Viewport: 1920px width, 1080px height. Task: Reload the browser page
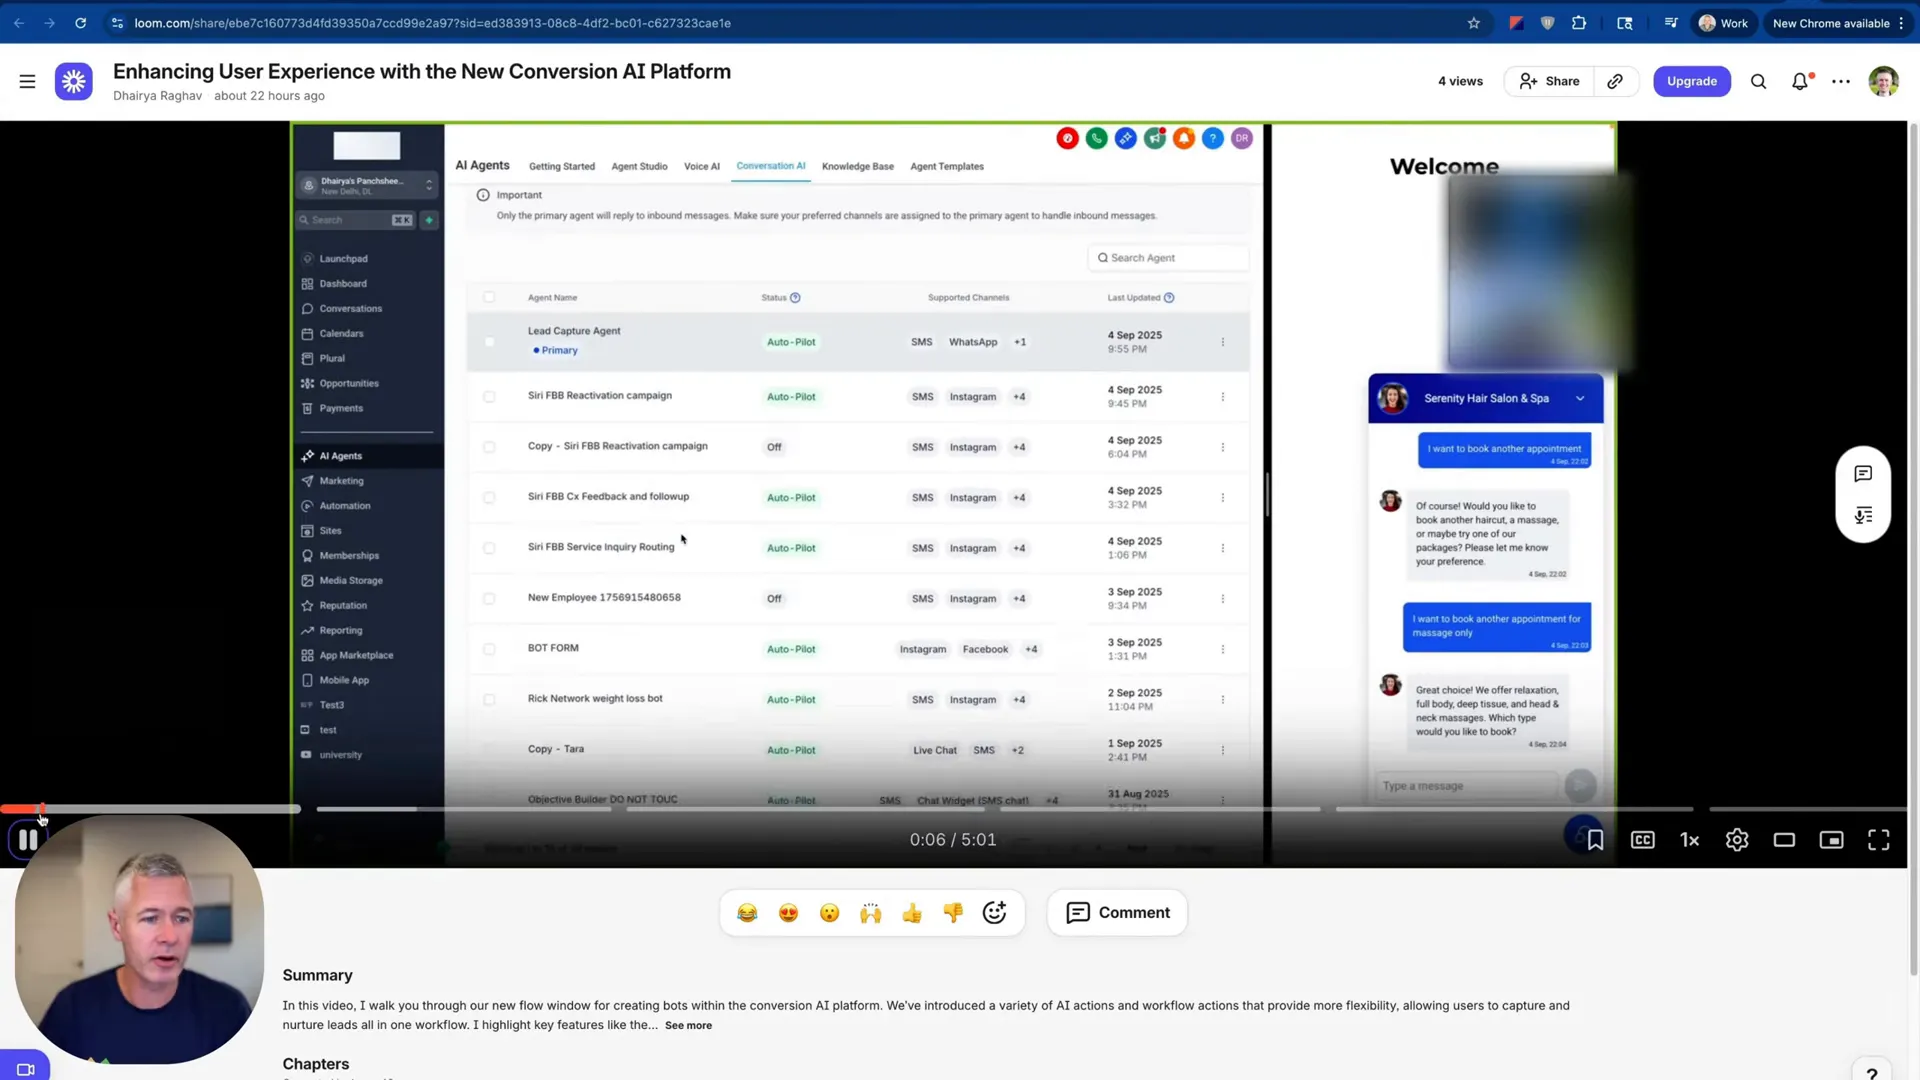coord(80,23)
